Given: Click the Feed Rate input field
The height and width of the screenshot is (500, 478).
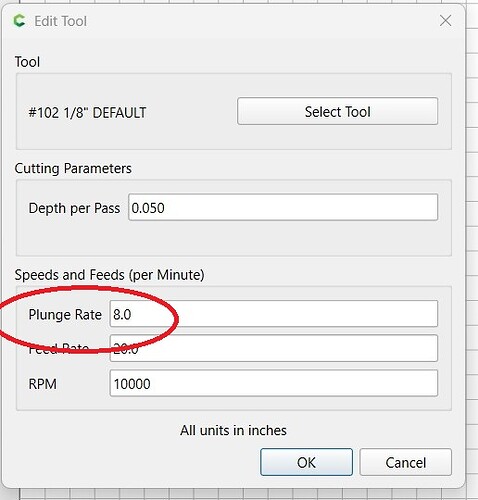Looking at the screenshot, I should point(273,348).
